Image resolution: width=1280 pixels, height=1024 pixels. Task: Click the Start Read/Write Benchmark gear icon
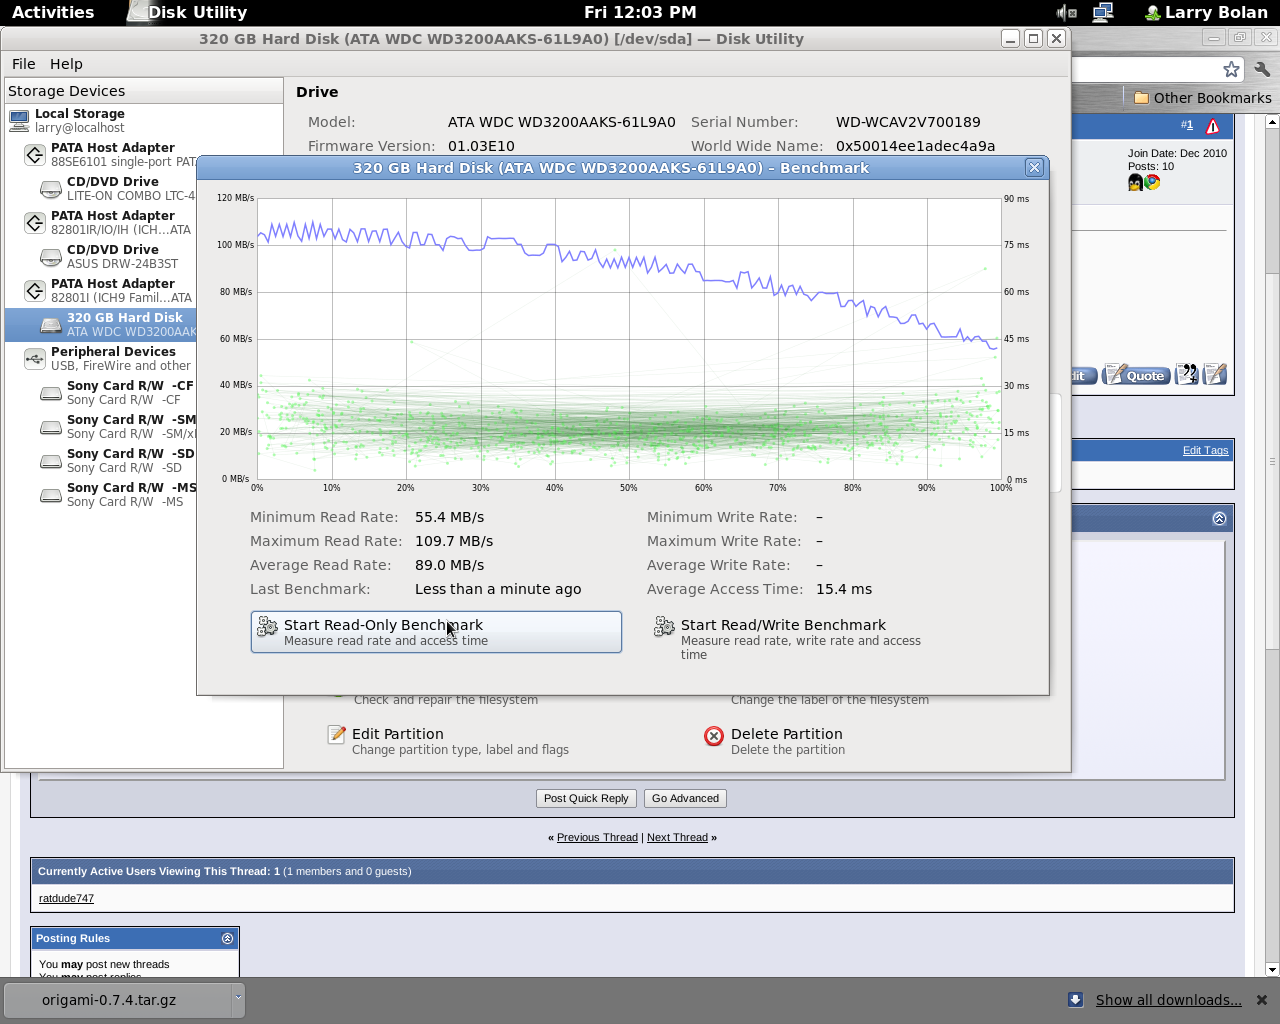click(664, 627)
